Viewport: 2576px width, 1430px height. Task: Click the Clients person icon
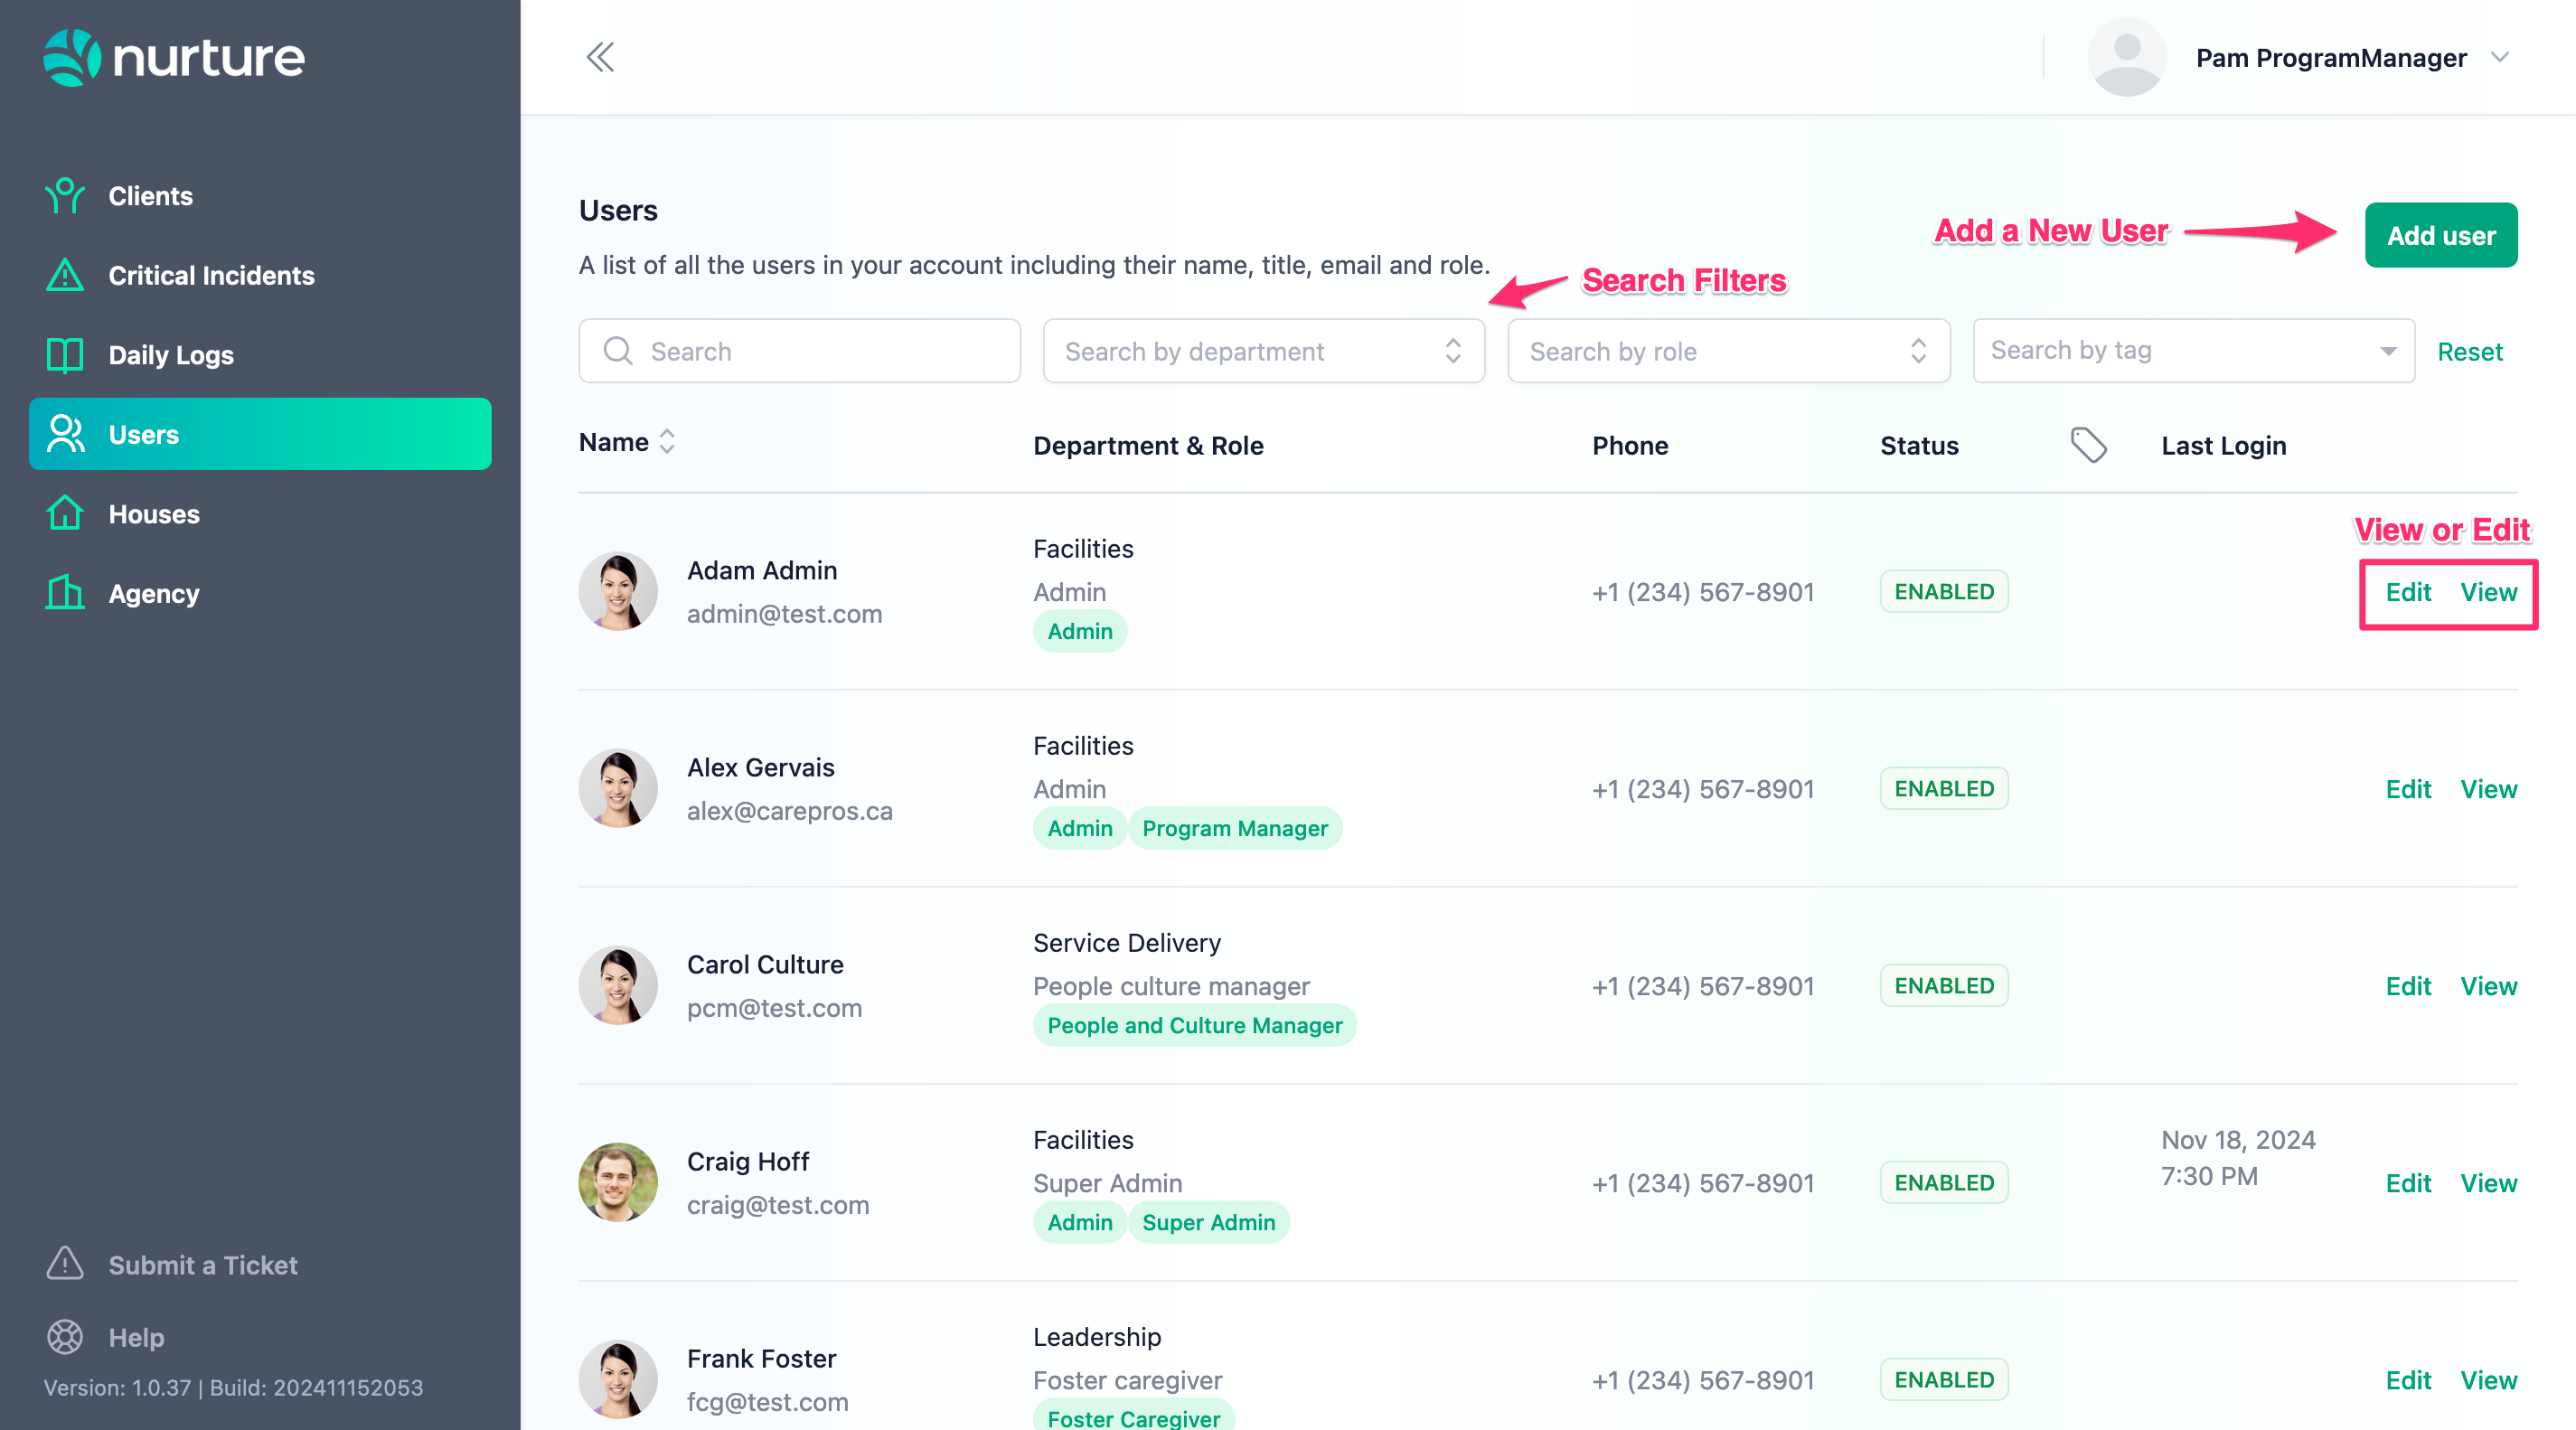[x=65, y=196]
